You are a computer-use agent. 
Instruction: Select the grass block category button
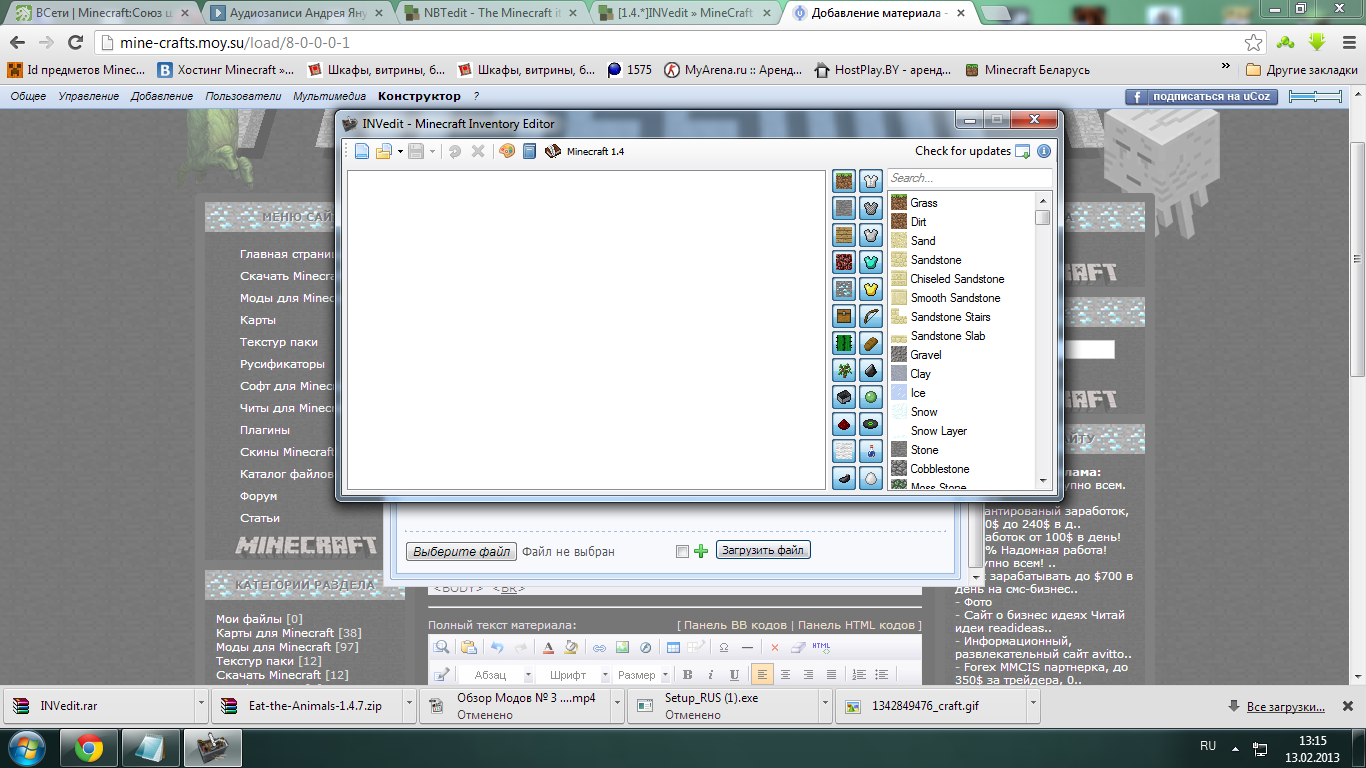point(844,181)
